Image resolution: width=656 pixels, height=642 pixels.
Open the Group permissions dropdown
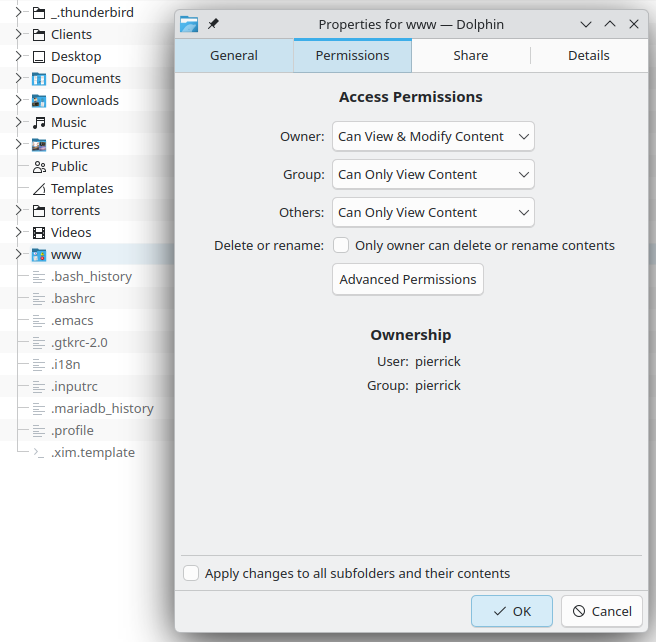(x=433, y=174)
